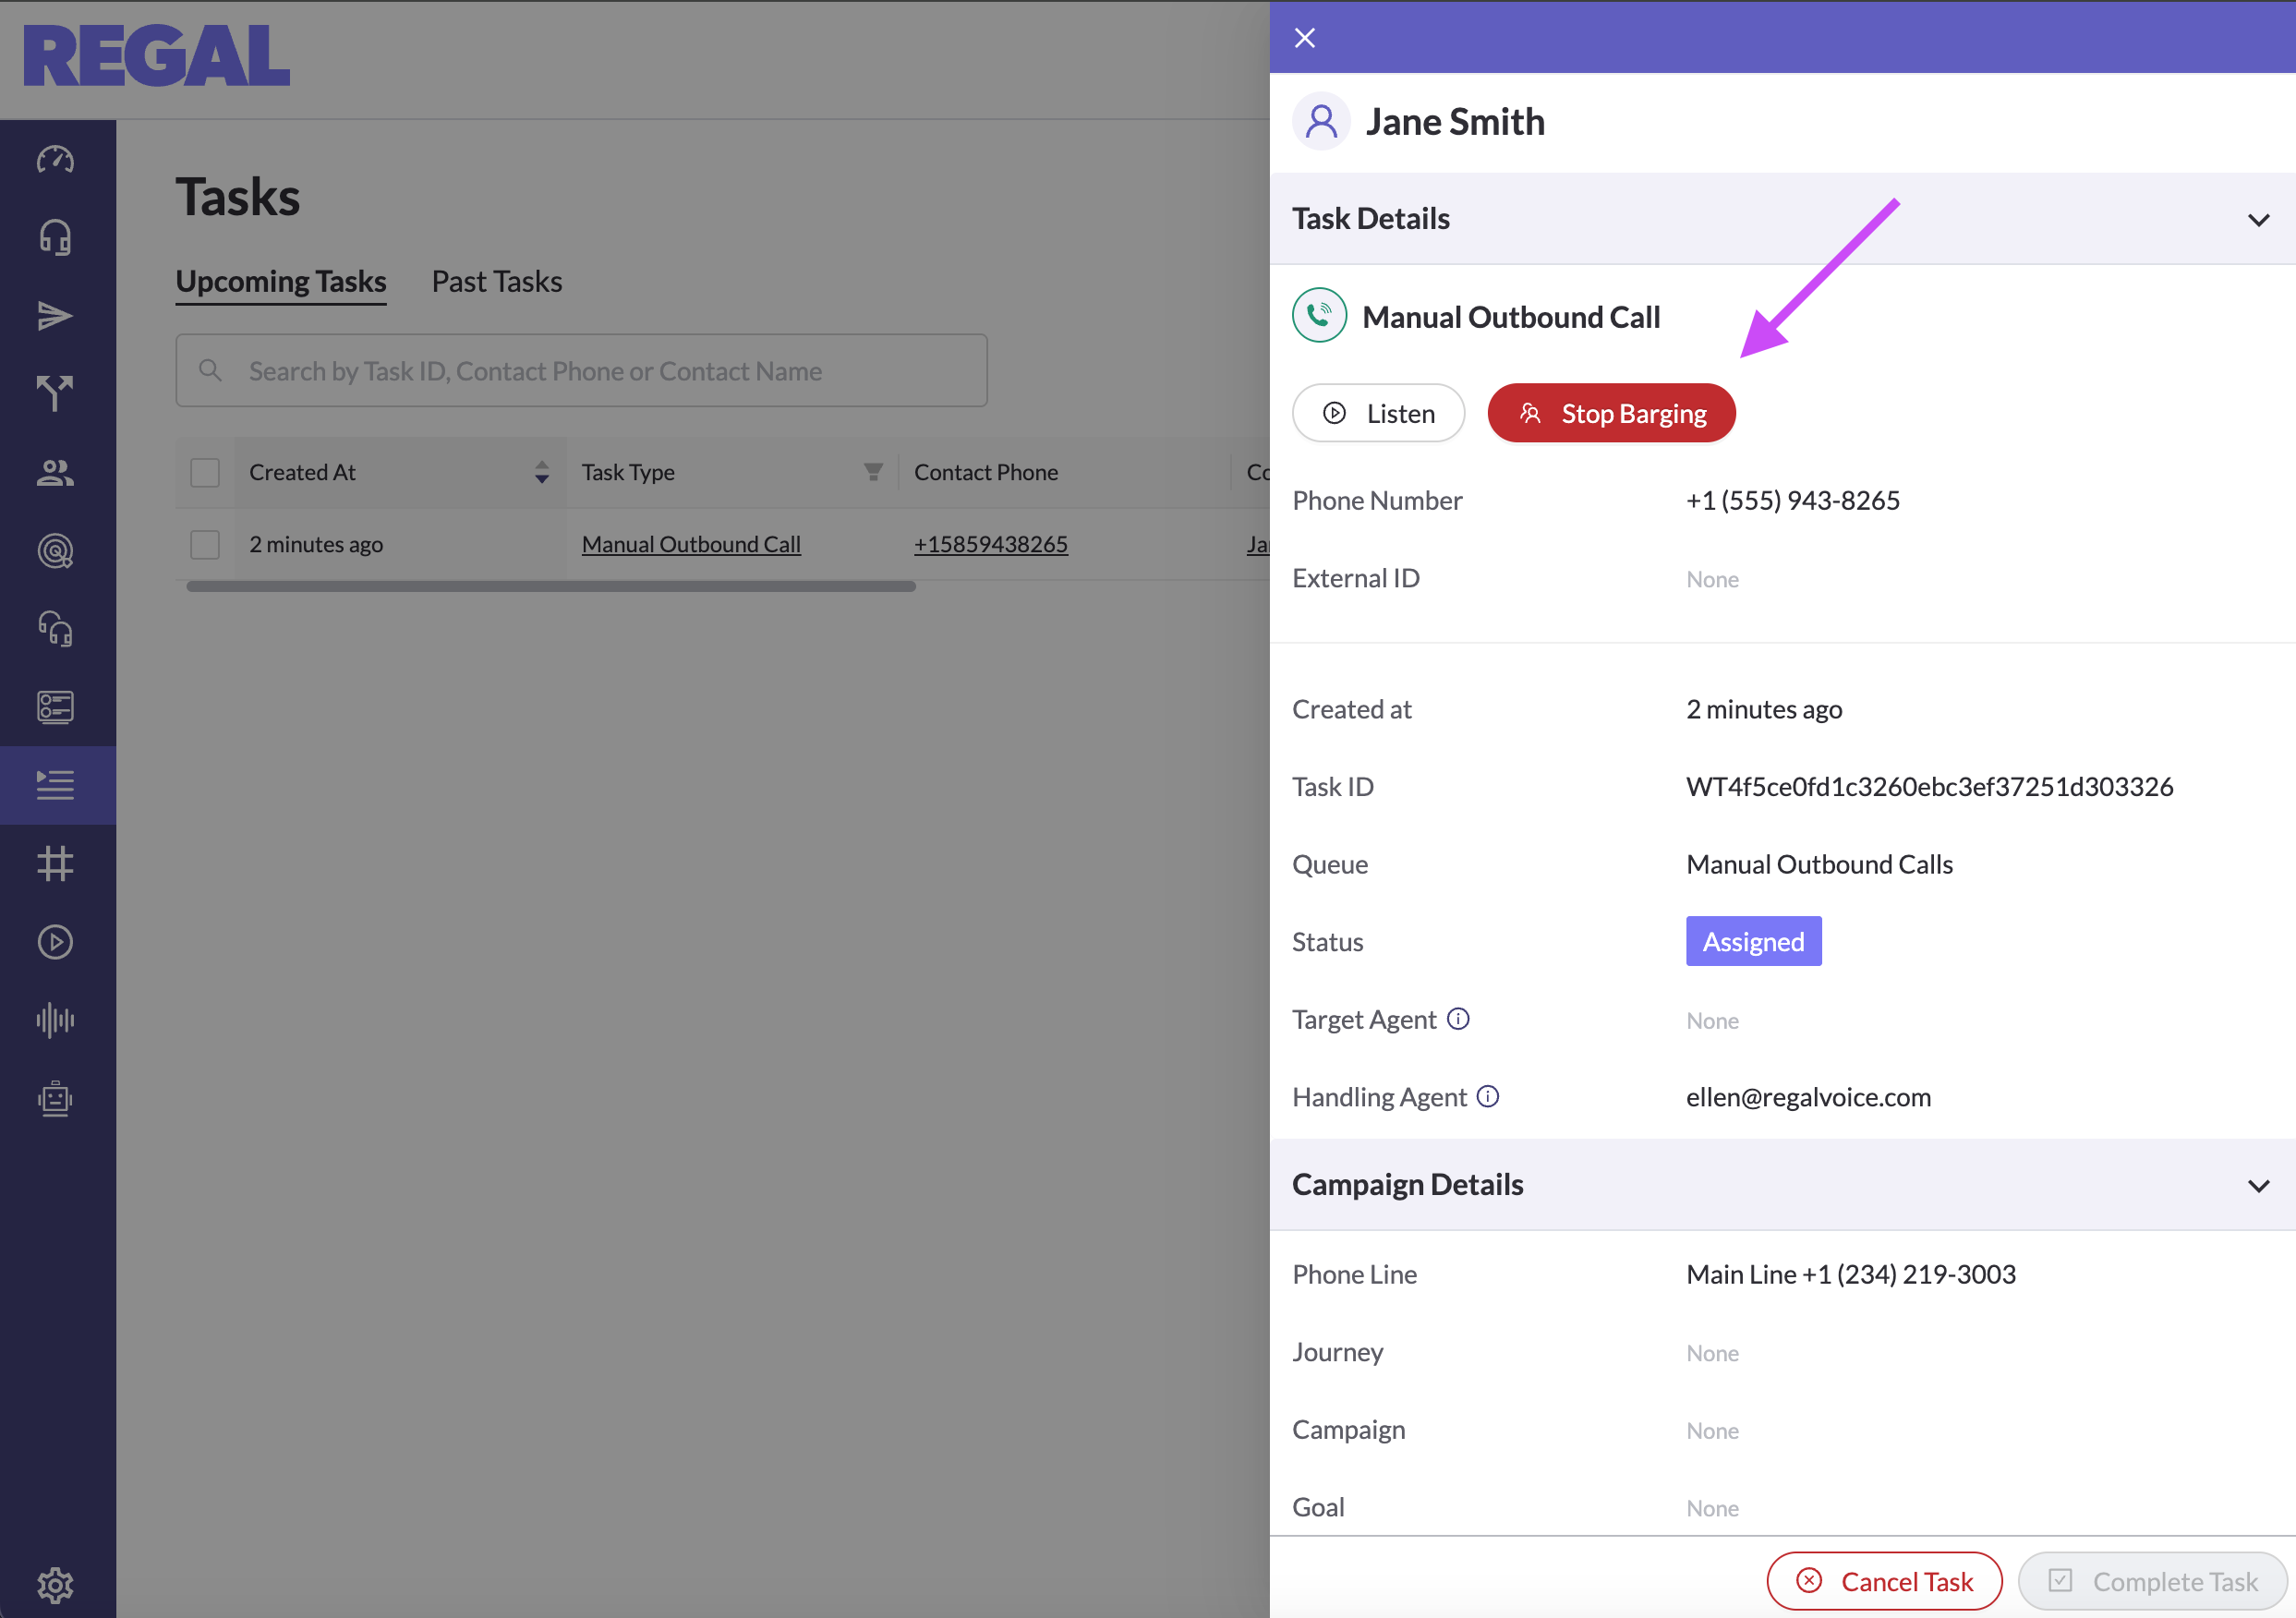
Task: Click Jane Smith's contact avatar icon
Action: (x=1321, y=122)
